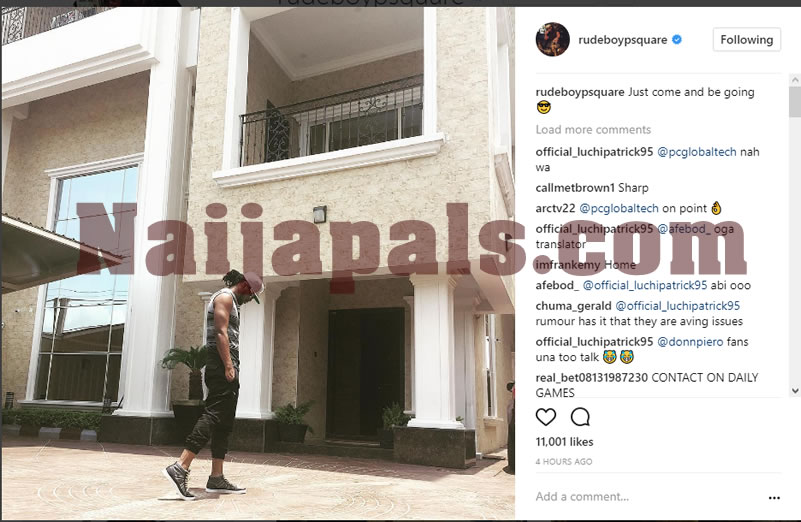The height and width of the screenshot is (522, 801).
Task: Click the house photo of the post
Action: tap(258, 263)
